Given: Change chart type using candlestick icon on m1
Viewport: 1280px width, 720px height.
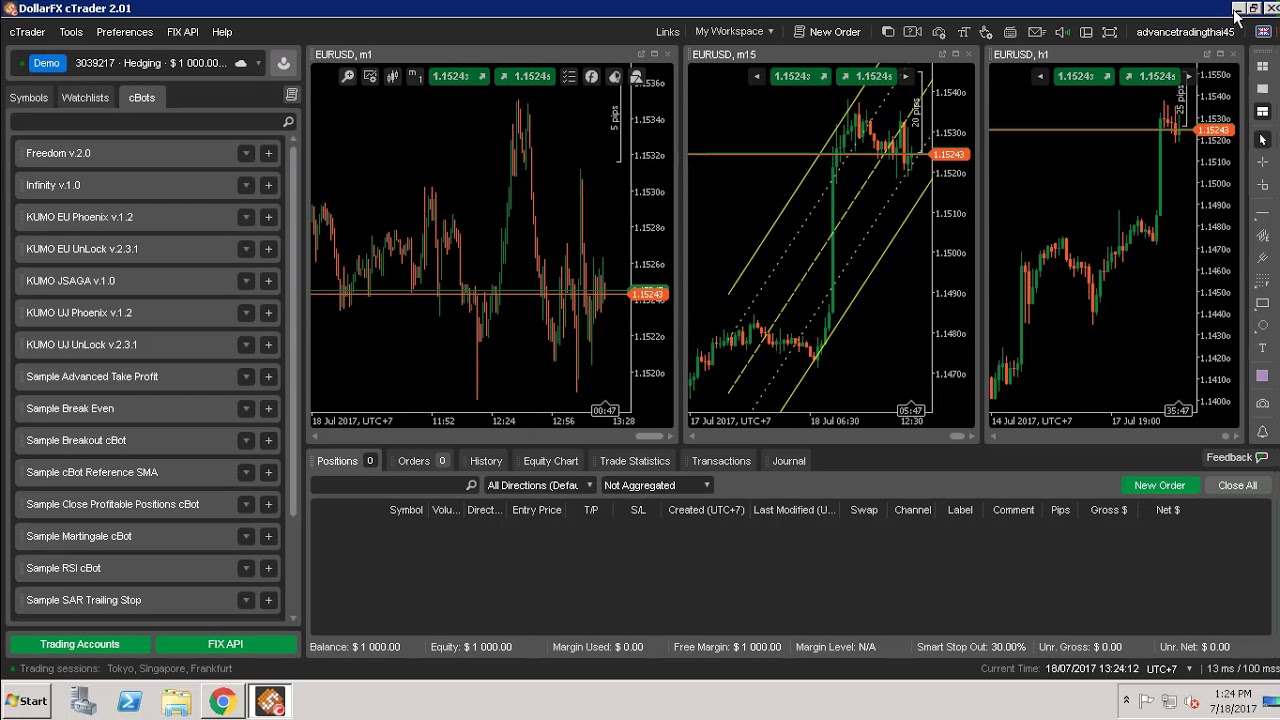Looking at the screenshot, I should [393, 77].
